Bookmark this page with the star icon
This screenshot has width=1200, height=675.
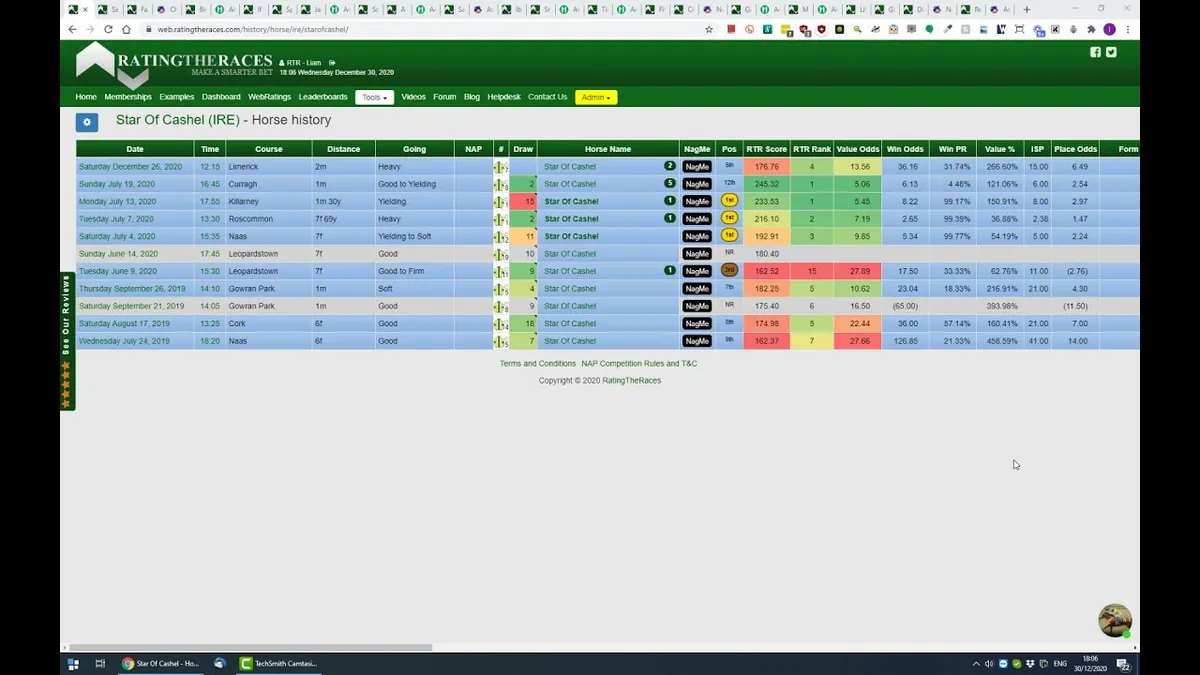[x=709, y=29]
